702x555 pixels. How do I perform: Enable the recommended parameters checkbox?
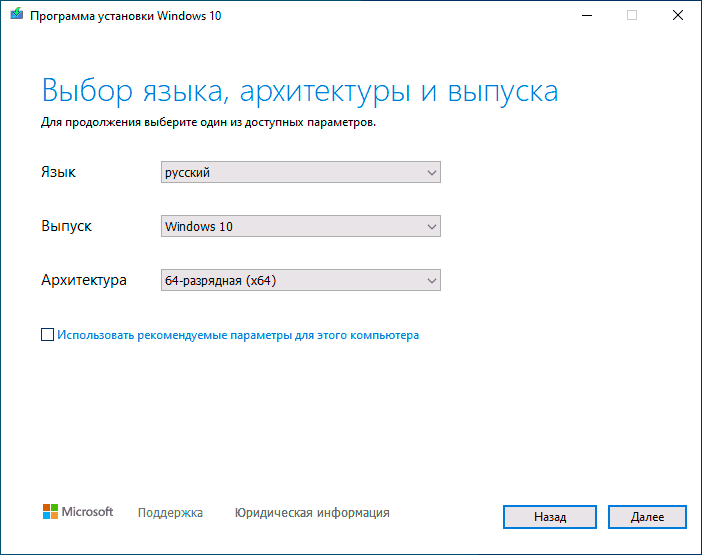pyautogui.click(x=48, y=336)
